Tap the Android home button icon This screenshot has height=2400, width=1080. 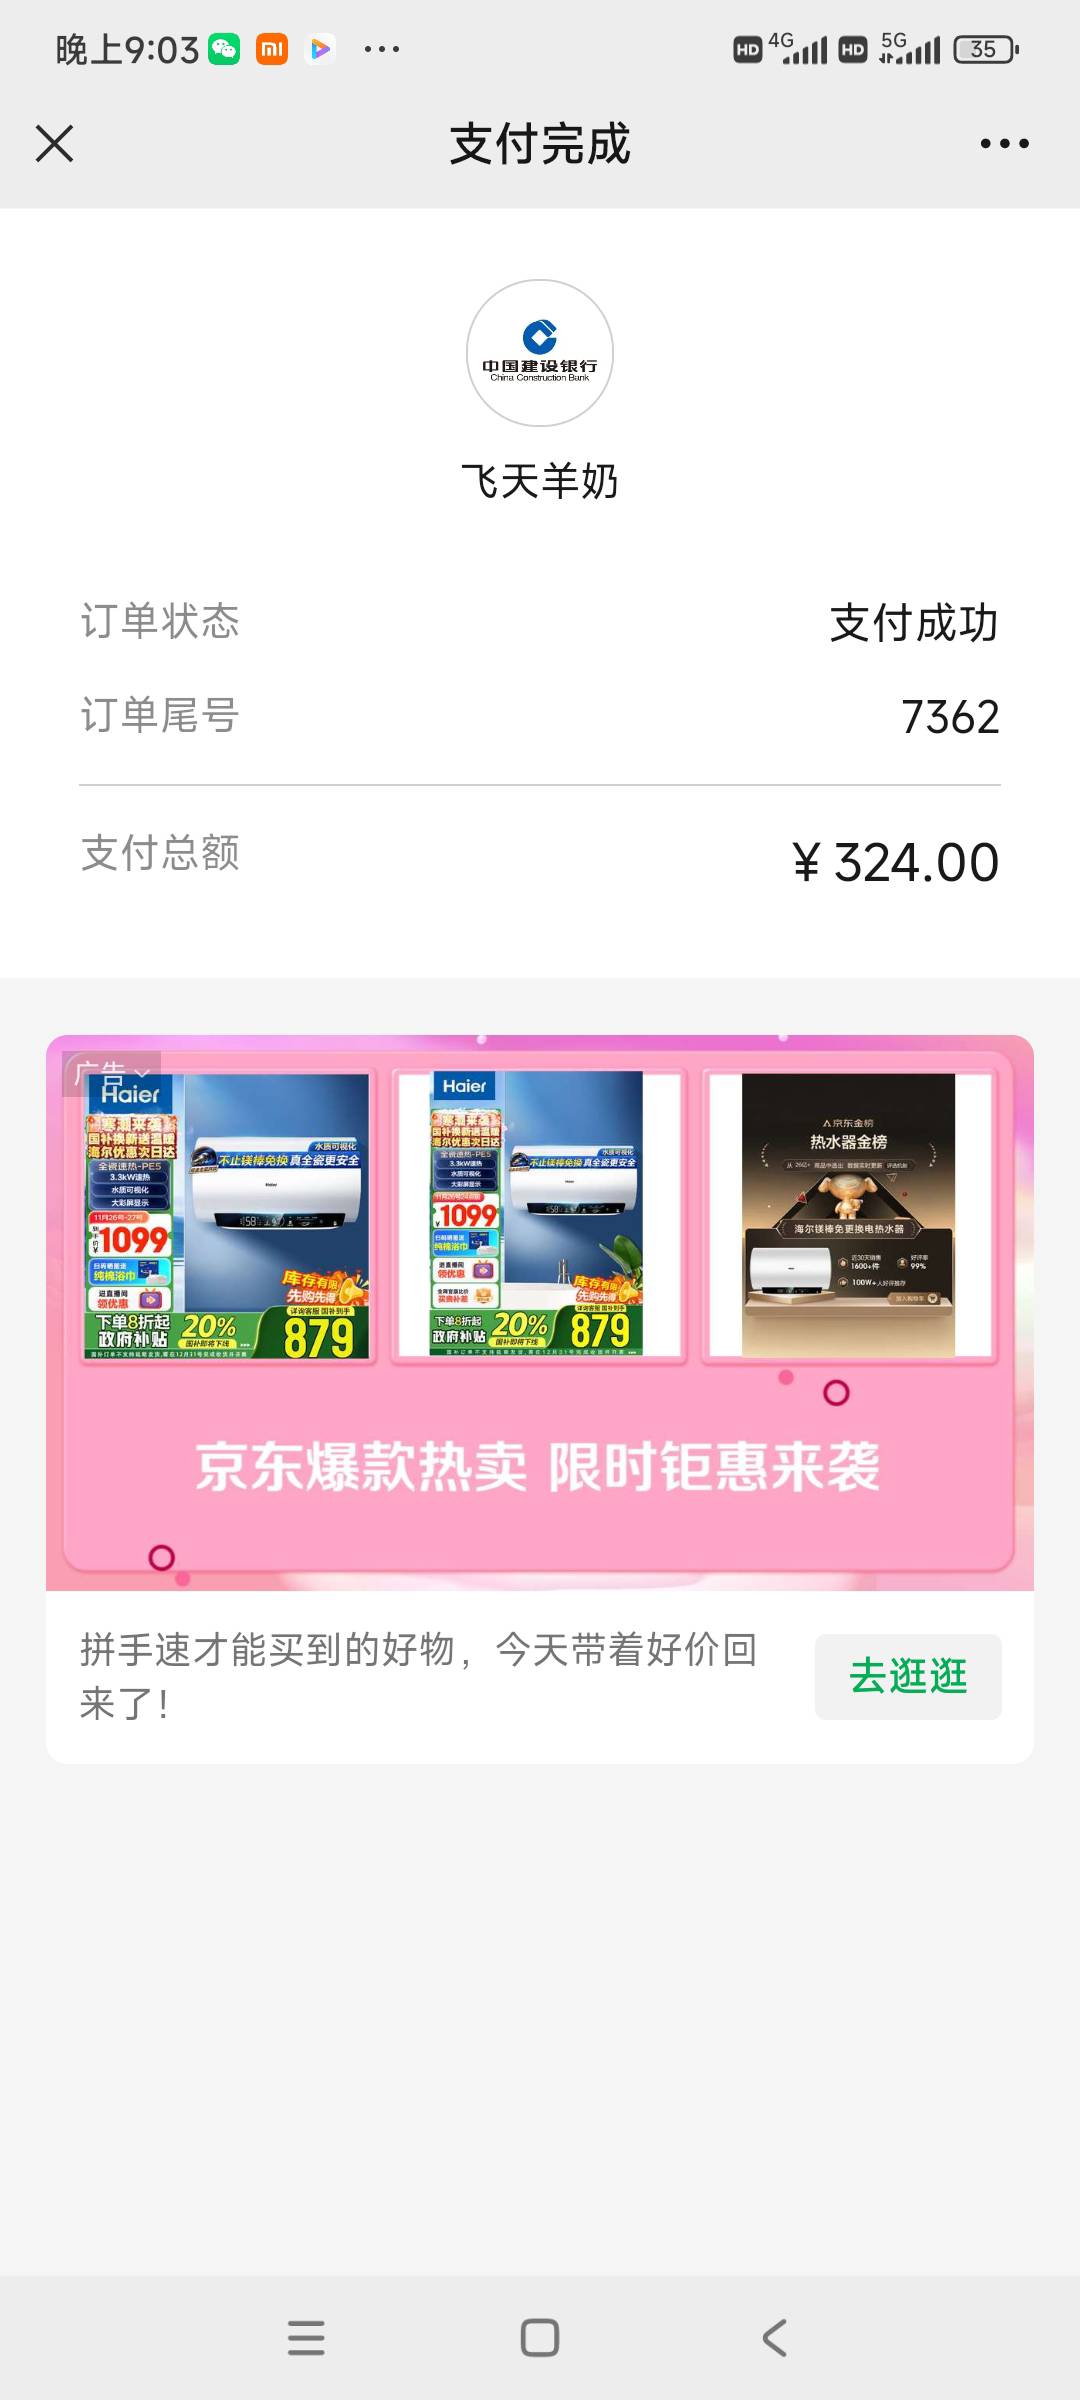[x=540, y=2338]
